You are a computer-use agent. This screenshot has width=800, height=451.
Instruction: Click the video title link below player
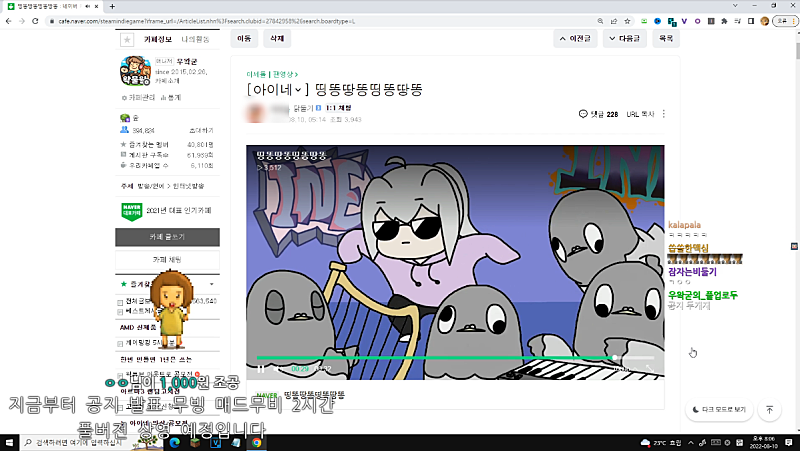tap(315, 394)
